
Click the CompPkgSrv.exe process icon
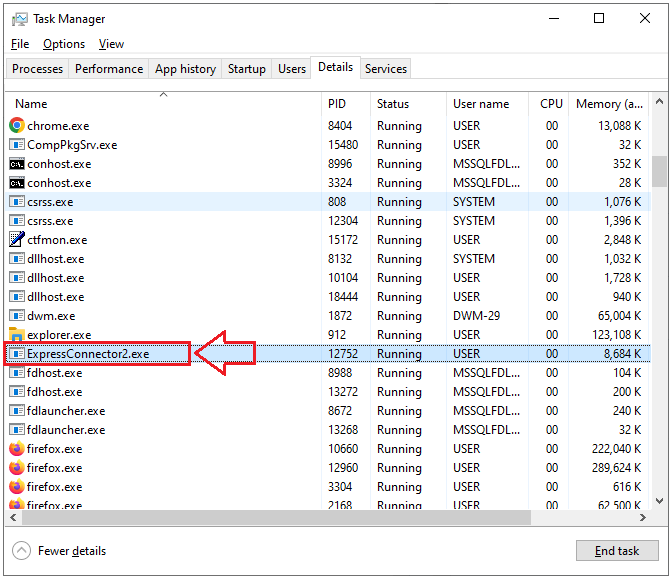(x=17, y=145)
